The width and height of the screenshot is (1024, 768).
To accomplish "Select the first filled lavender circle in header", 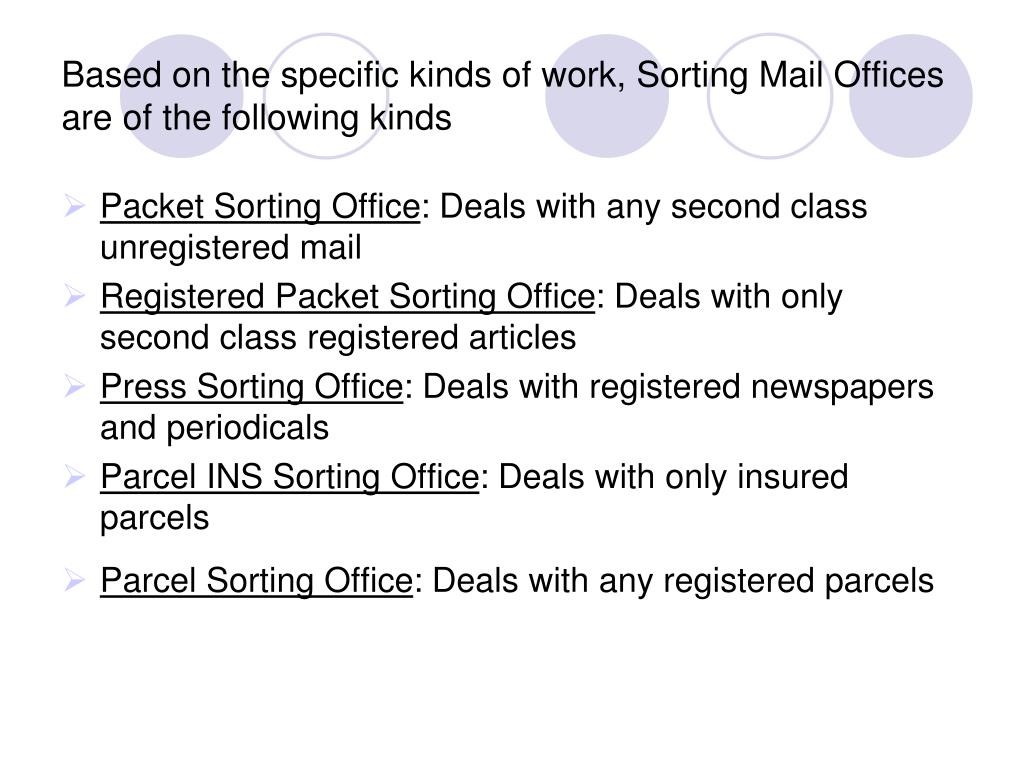I will tap(182, 96).
